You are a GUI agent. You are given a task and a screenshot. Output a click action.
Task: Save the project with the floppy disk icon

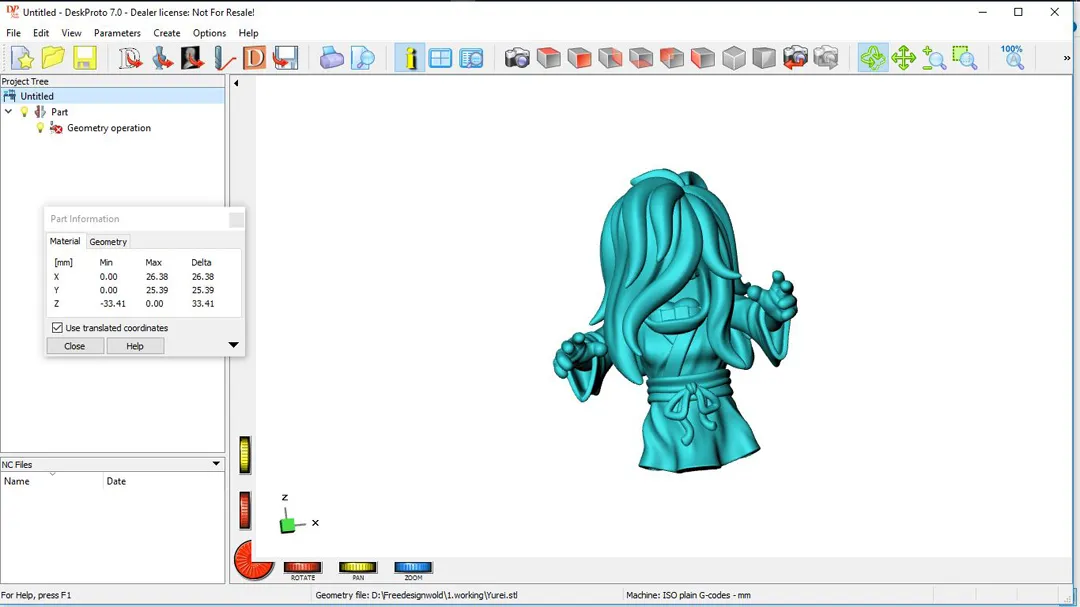tap(85, 58)
